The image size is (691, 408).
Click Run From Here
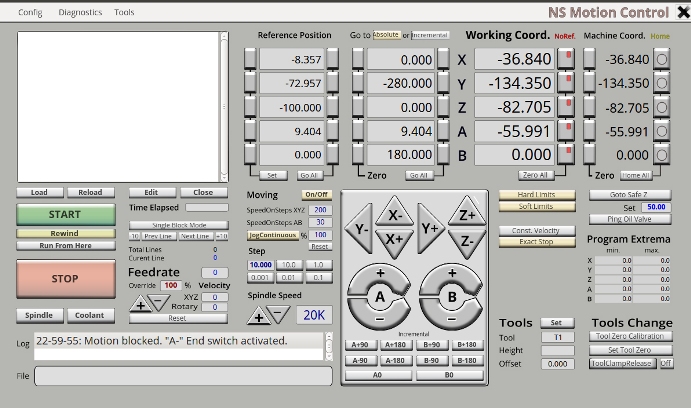(x=66, y=245)
